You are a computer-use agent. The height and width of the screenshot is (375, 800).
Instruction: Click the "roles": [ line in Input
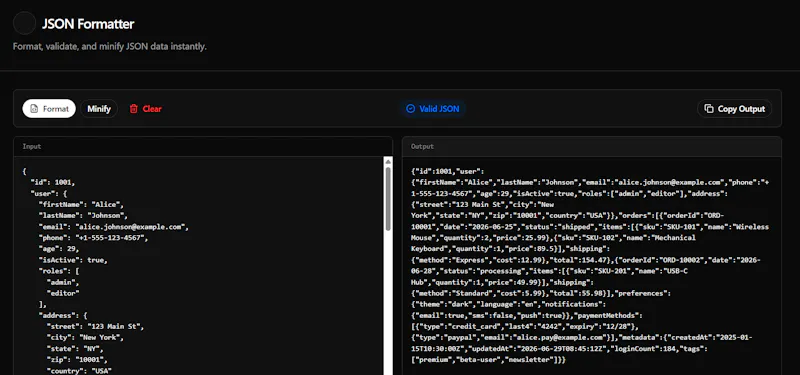(59, 271)
